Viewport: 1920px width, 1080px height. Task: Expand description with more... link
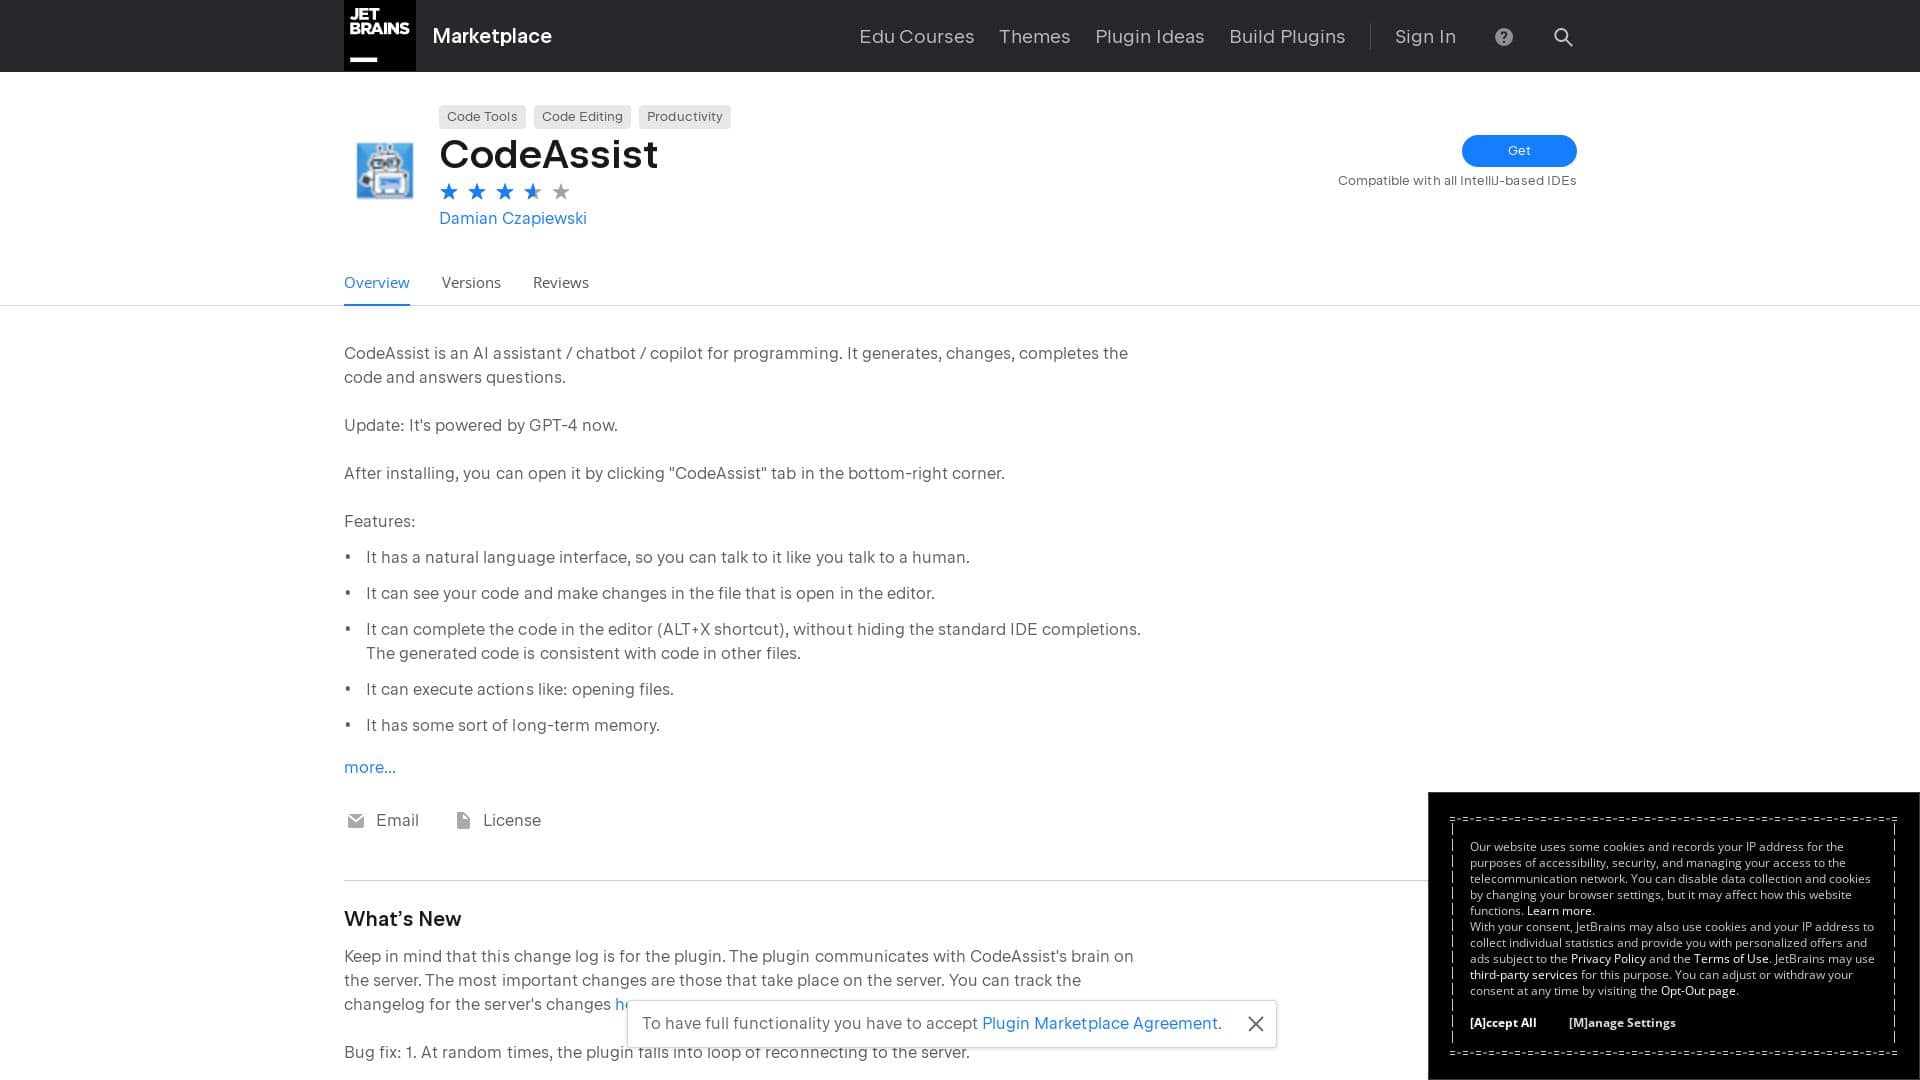click(x=369, y=767)
